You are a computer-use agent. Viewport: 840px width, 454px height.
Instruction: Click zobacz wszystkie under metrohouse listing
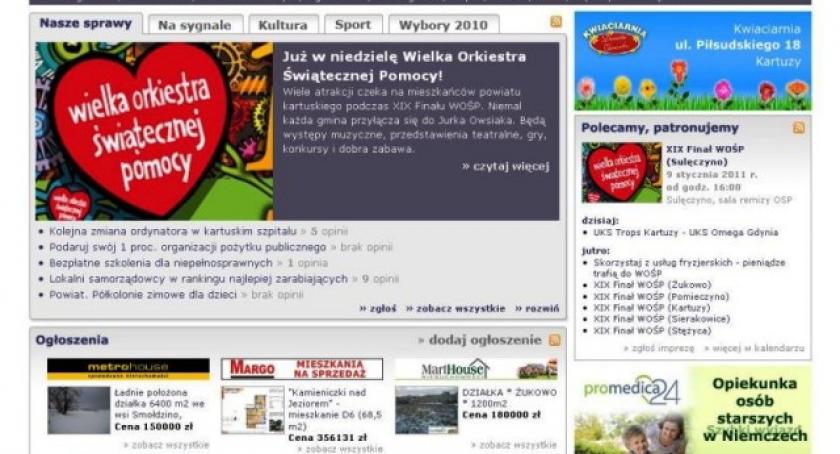(166, 445)
